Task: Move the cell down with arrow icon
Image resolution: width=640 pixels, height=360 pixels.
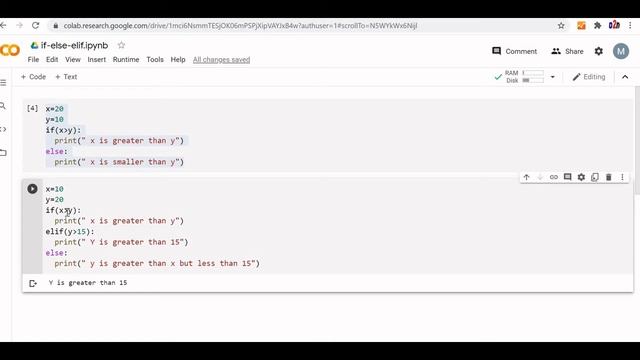Action: (x=540, y=177)
